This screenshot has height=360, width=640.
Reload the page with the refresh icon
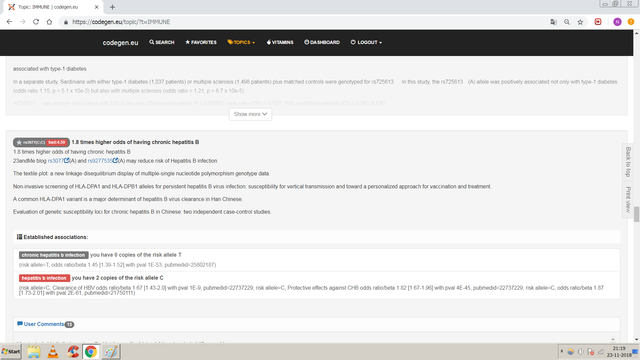36,22
